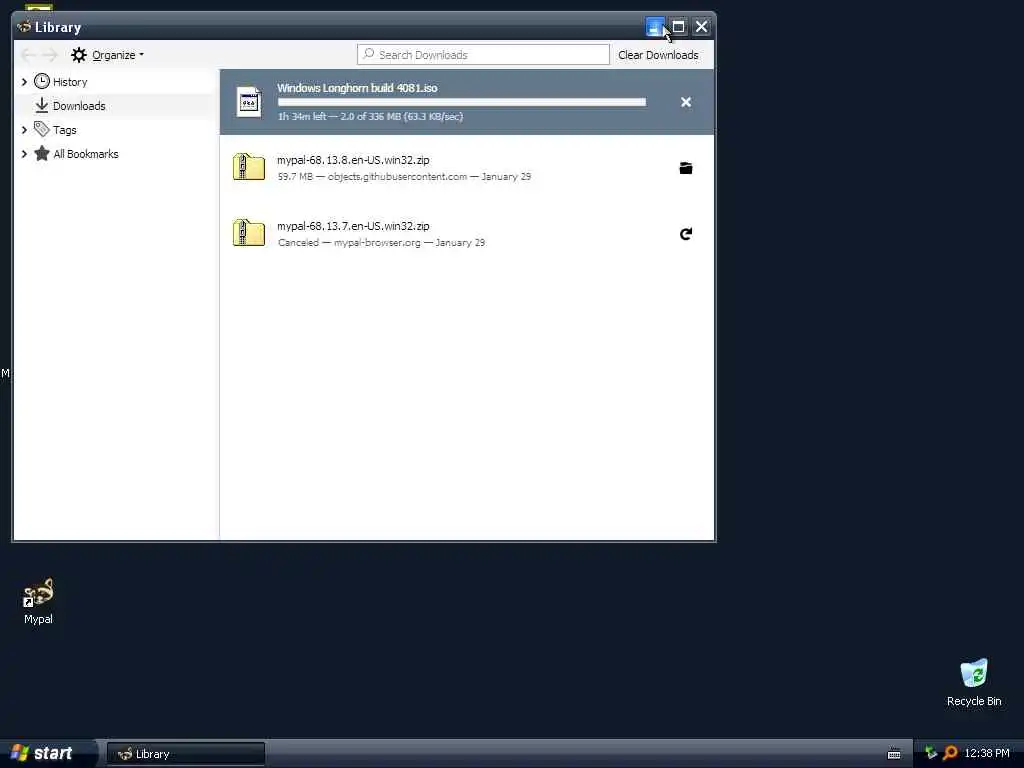
Task: Retry the canceled mypal-68.13.7 download
Action: click(686, 234)
